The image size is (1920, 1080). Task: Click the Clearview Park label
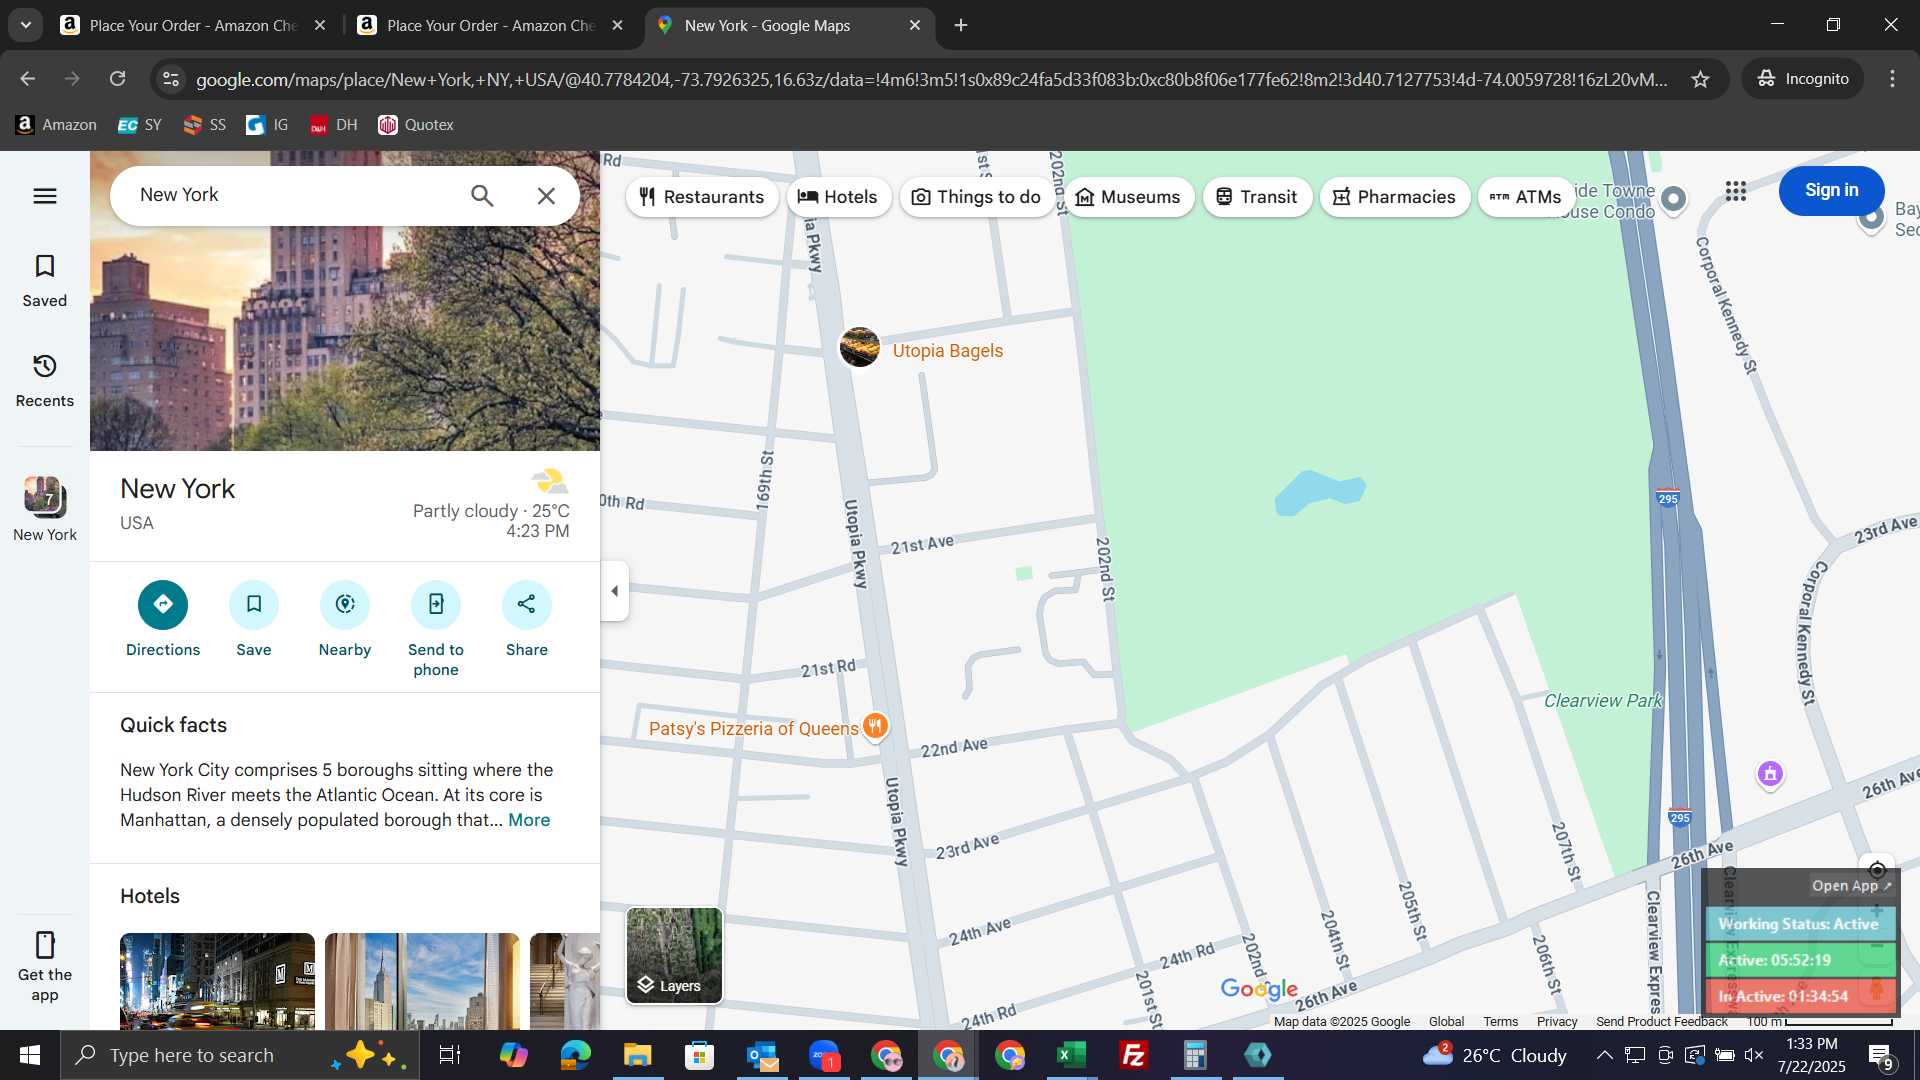click(1602, 701)
